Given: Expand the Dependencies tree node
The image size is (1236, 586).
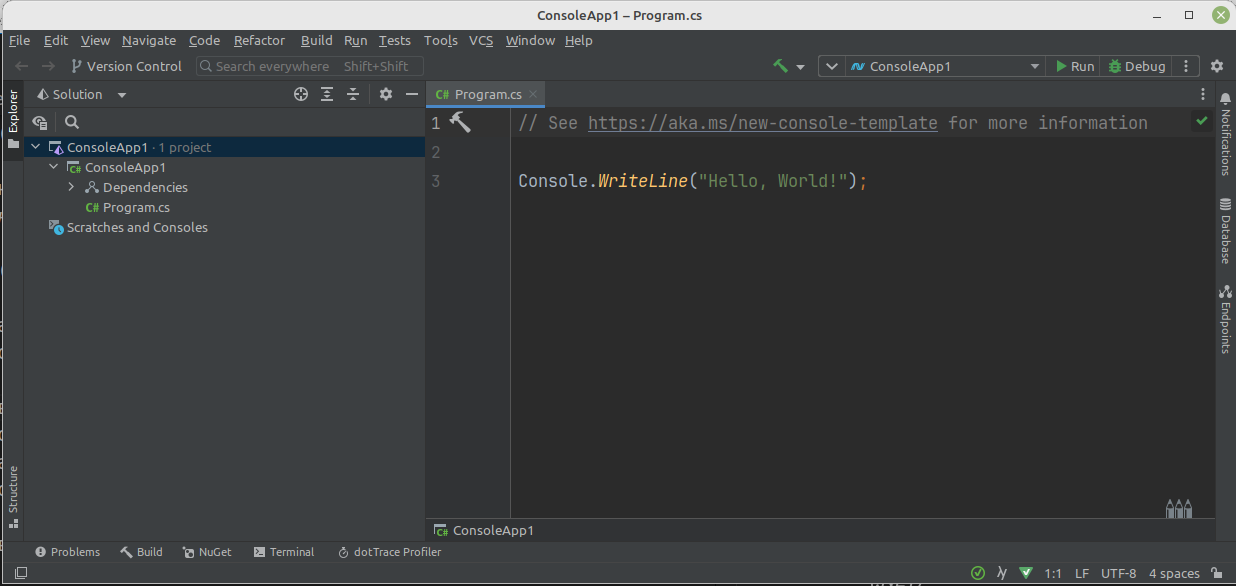Looking at the screenshot, I should 71,187.
